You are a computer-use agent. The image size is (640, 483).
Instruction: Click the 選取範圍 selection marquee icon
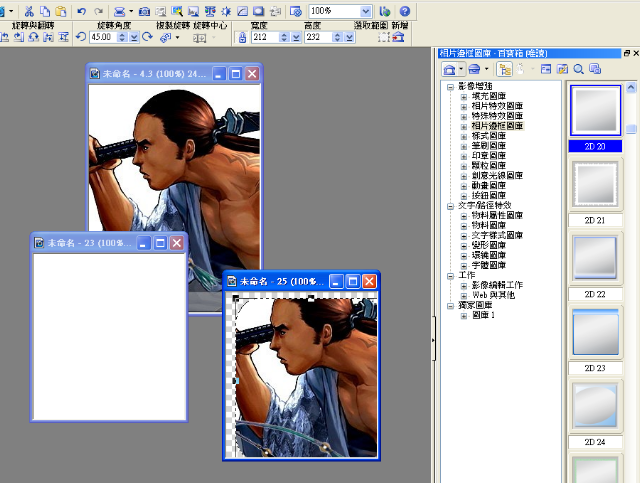click(x=384, y=37)
